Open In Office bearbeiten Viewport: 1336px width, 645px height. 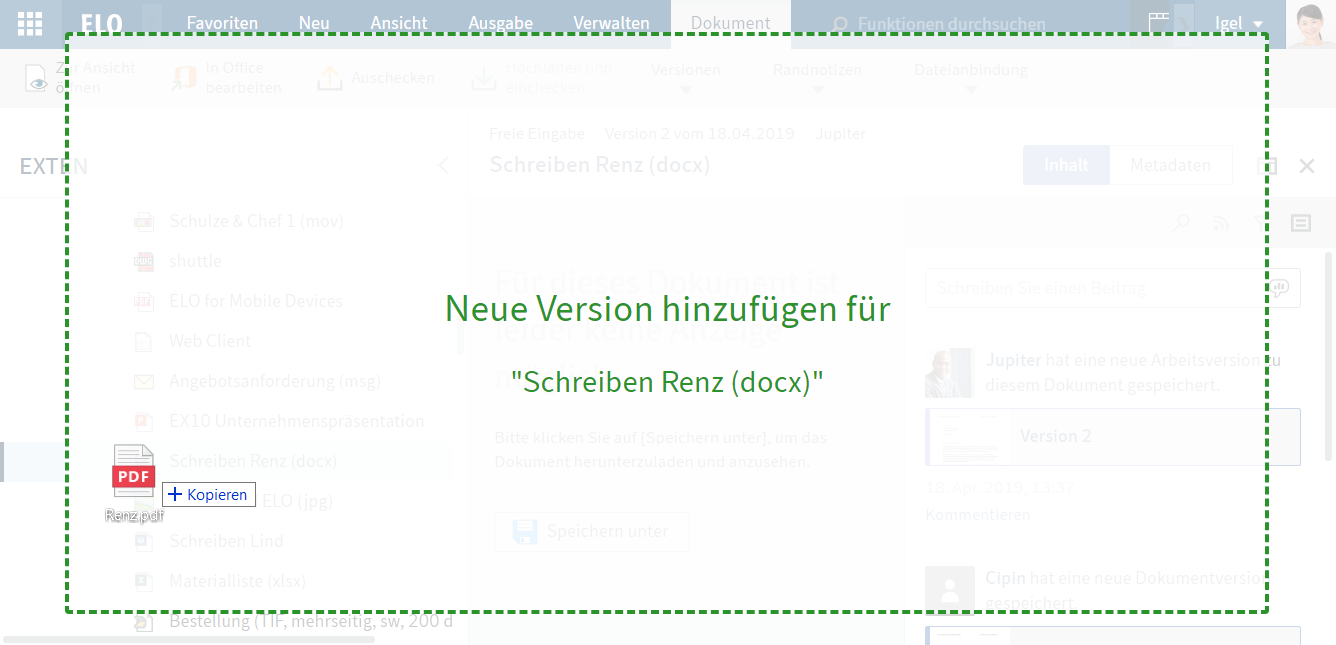(x=226, y=78)
